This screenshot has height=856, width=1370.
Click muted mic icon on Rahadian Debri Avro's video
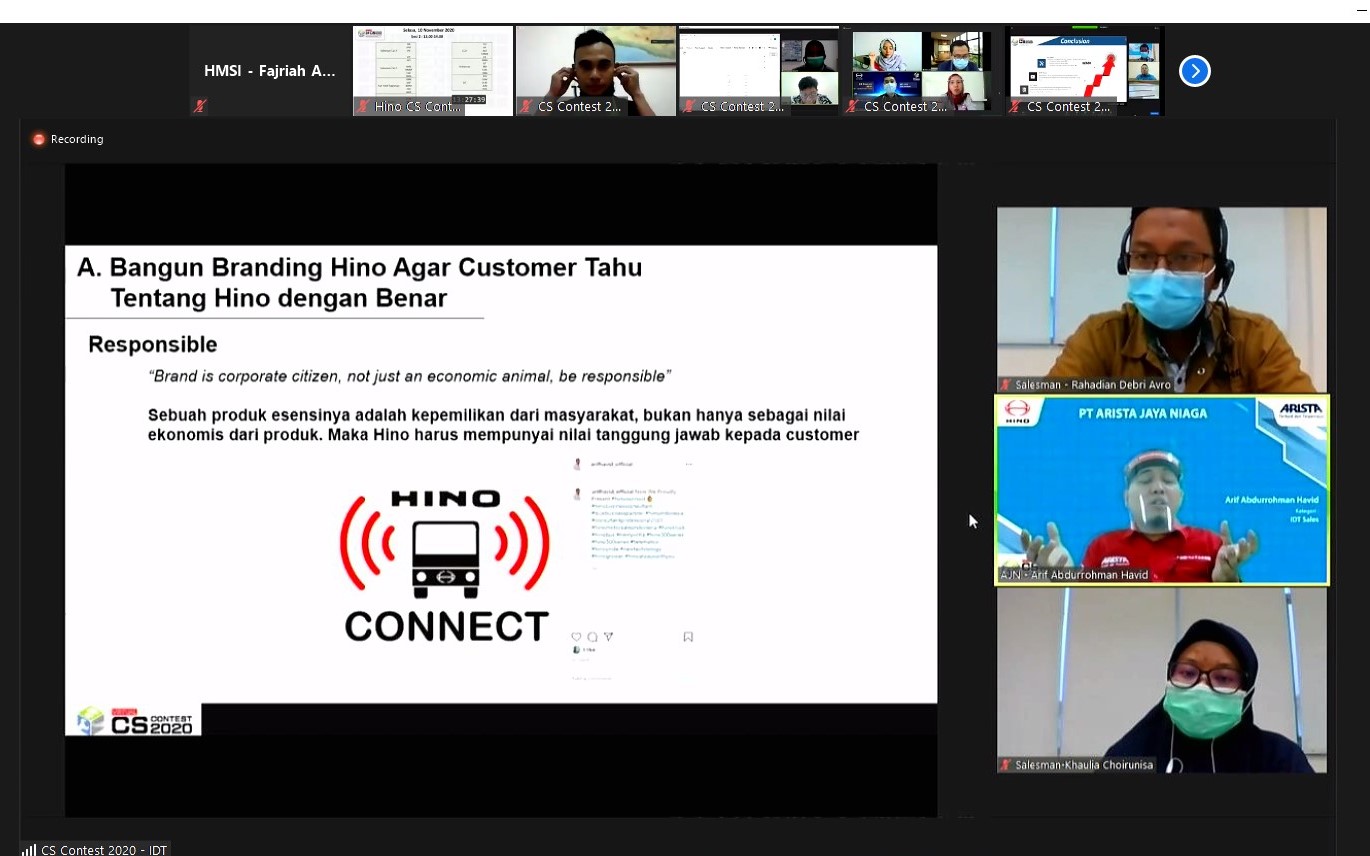[x=1005, y=385]
